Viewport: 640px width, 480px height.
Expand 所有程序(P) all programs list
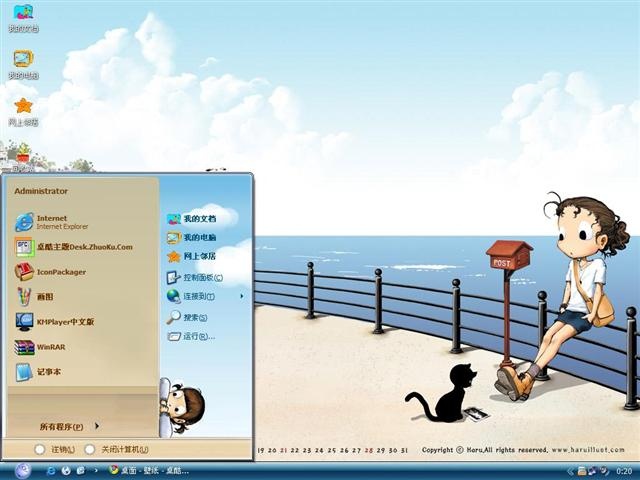(x=69, y=427)
